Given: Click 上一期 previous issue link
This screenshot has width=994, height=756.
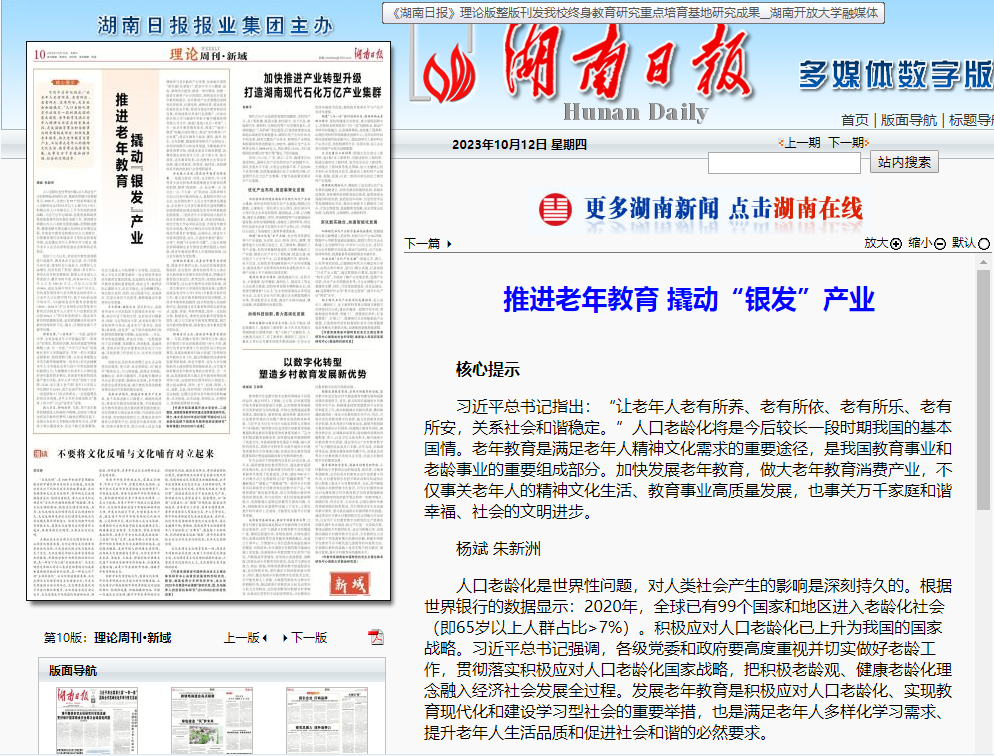Looking at the screenshot, I should pyautogui.click(x=801, y=143).
